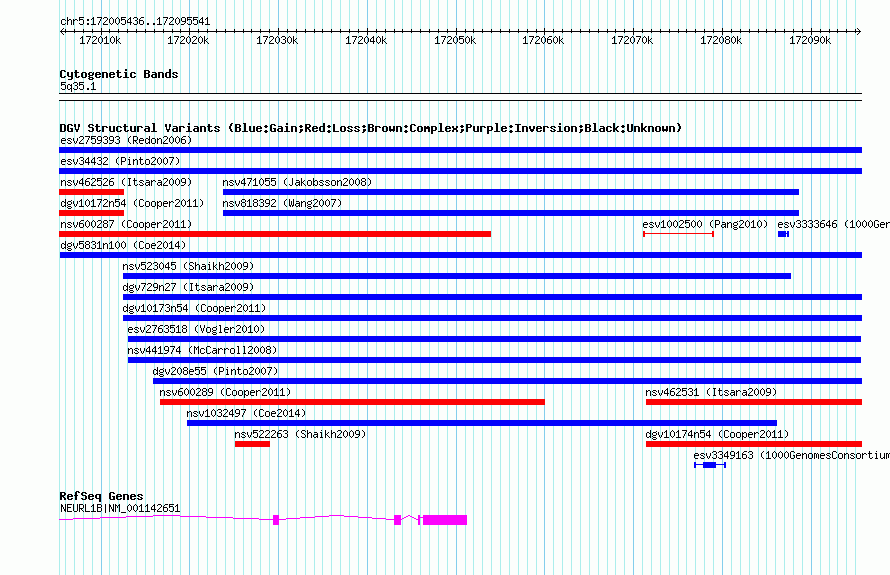890x575 pixels.
Task: Select the esv1002500 thin red loss glyph
Action: (678, 234)
